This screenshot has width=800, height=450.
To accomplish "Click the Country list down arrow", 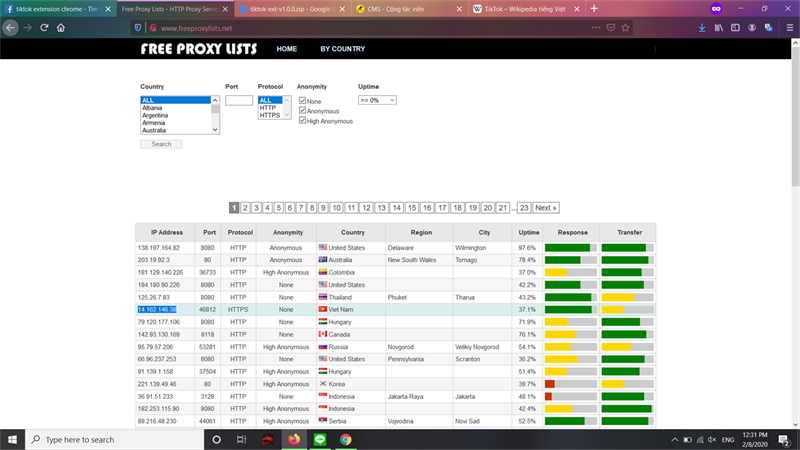I will 215,130.
